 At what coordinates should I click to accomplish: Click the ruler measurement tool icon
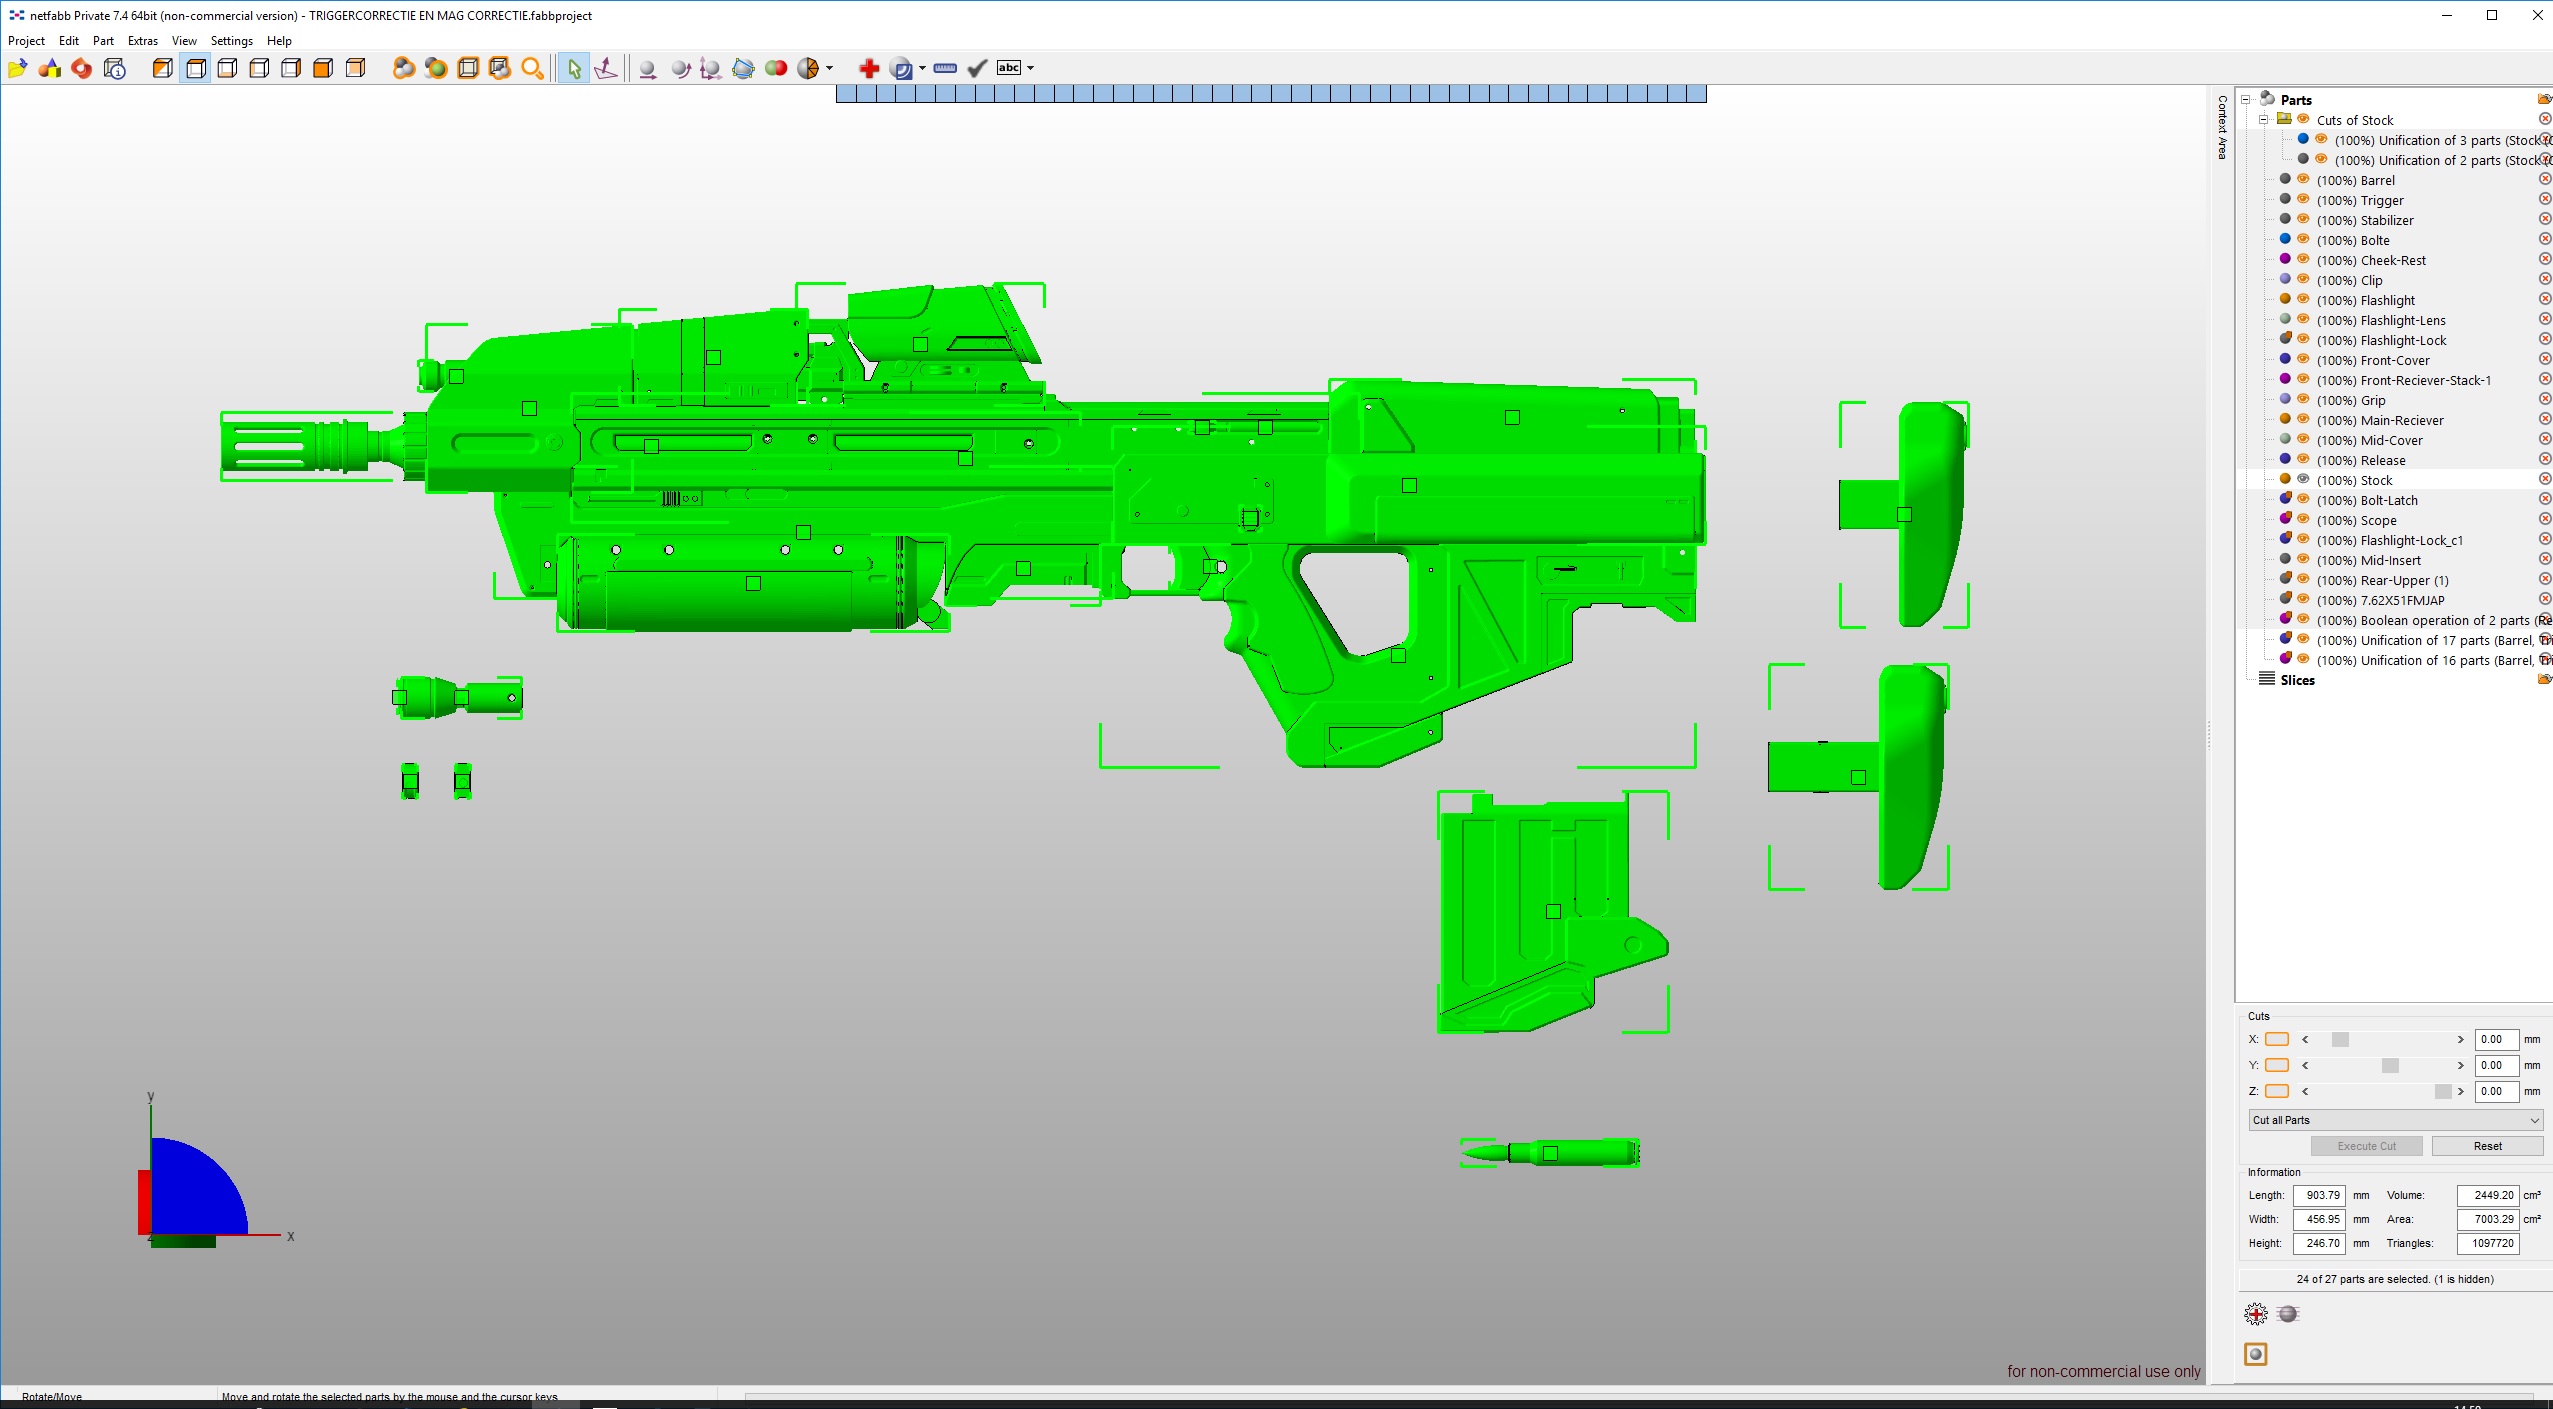(x=944, y=68)
